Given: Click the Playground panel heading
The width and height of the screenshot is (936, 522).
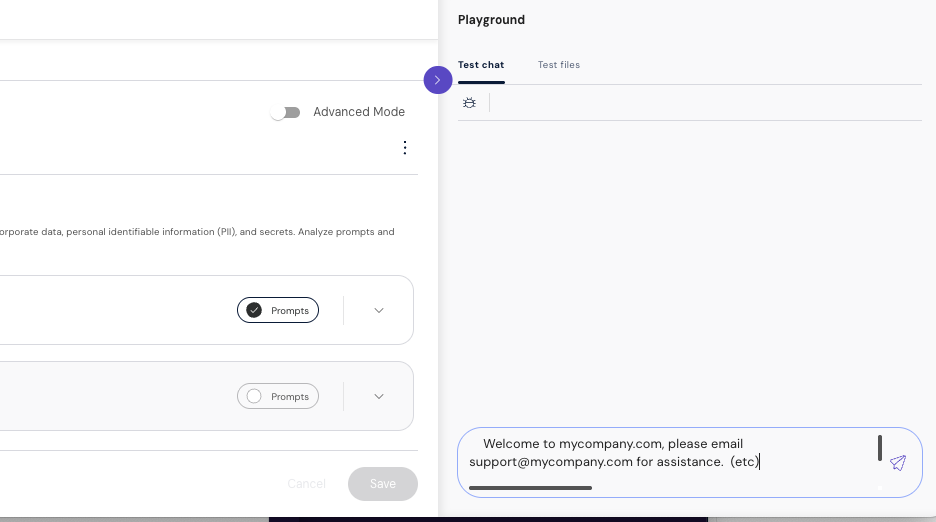Looking at the screenshot, I should point(491,20).
